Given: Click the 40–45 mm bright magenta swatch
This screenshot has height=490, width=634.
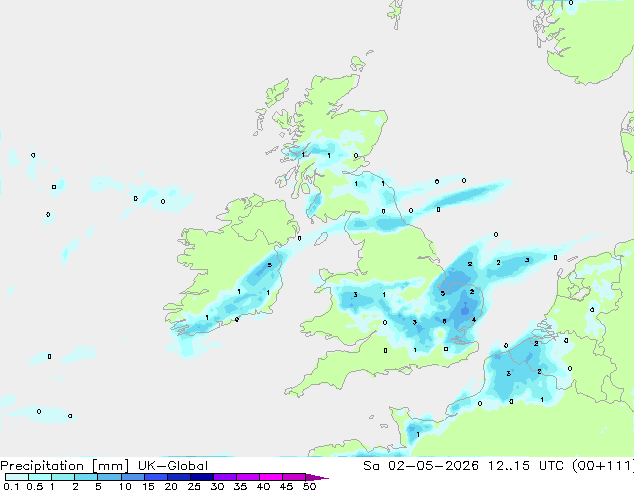Looking at the screenshot, I should pos(271,477).
